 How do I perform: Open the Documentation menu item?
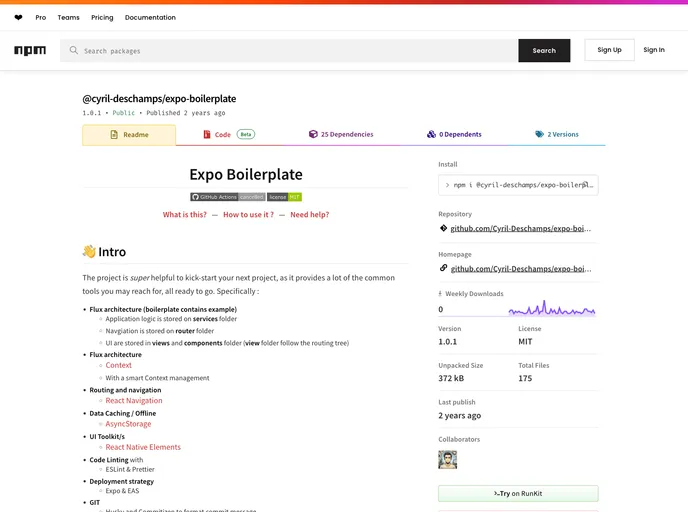(x=150, y=18)
